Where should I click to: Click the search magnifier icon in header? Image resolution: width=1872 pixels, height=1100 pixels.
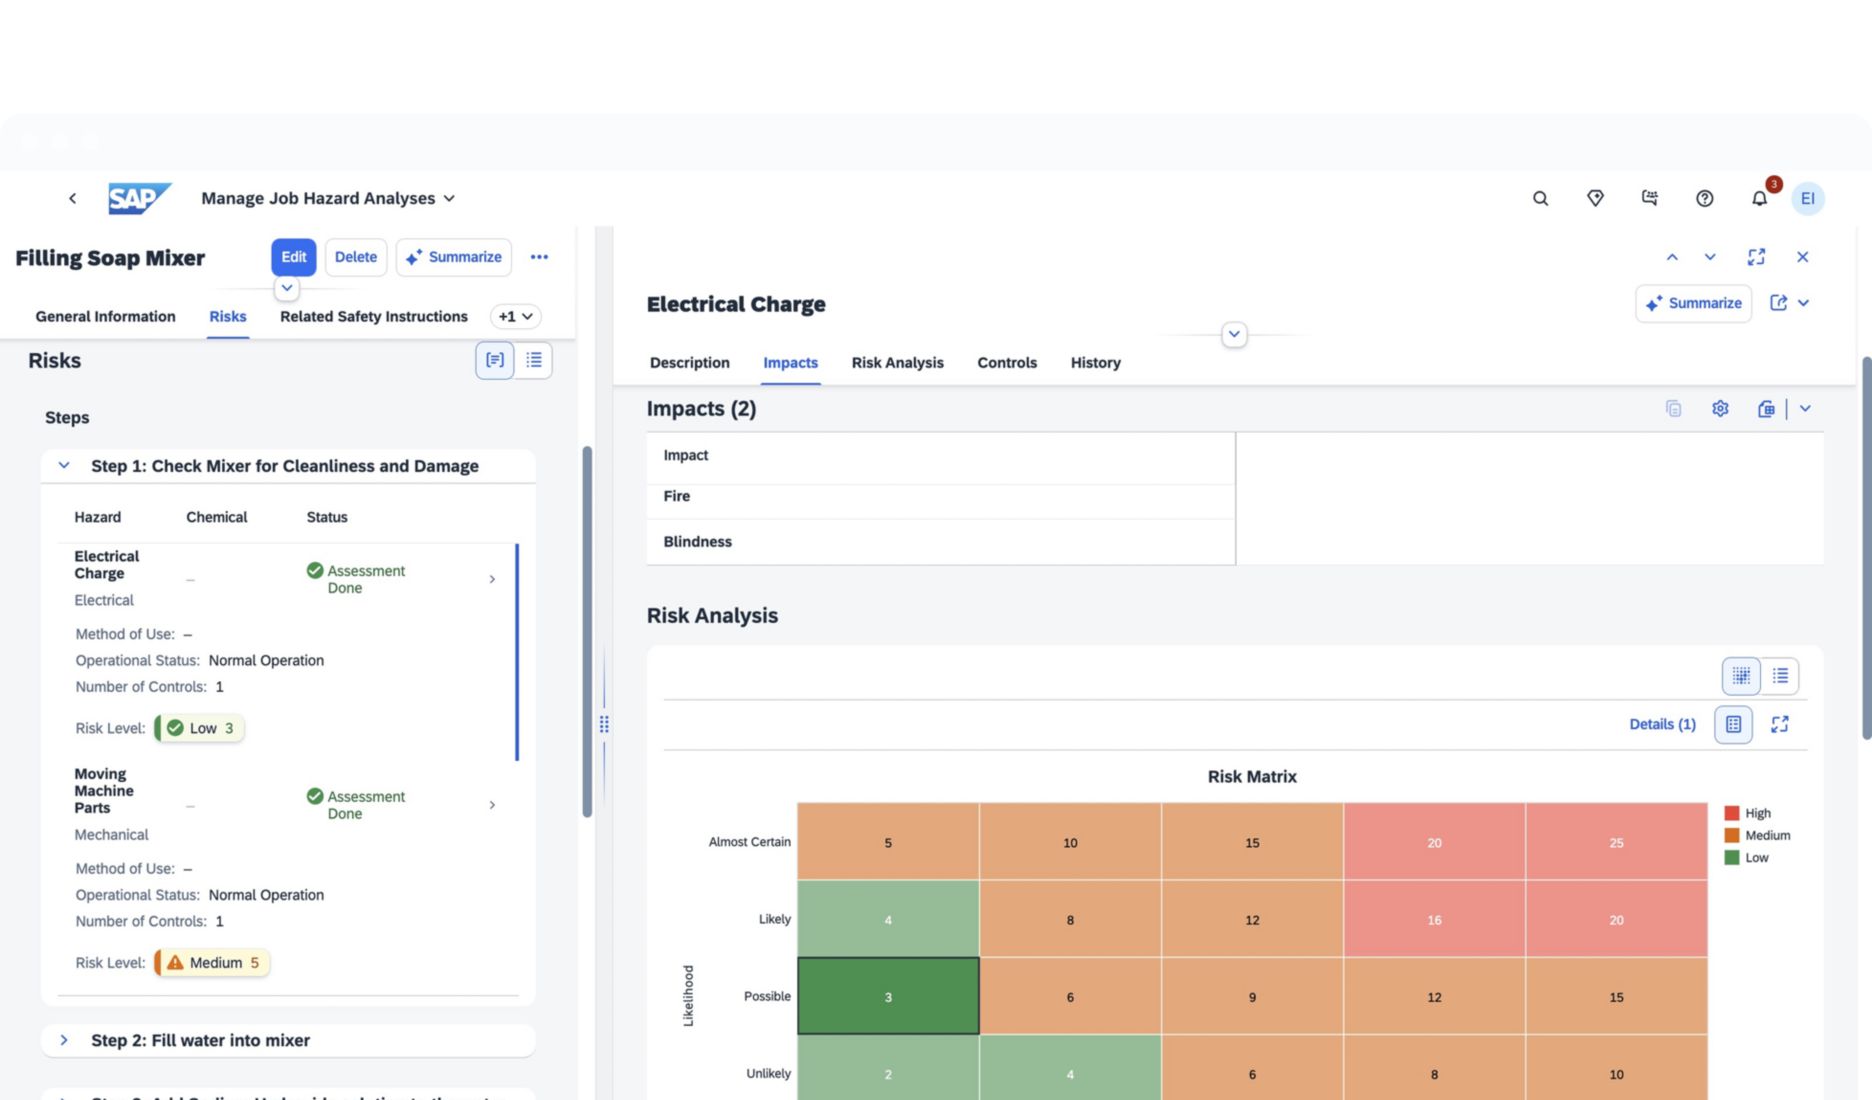1540,199
